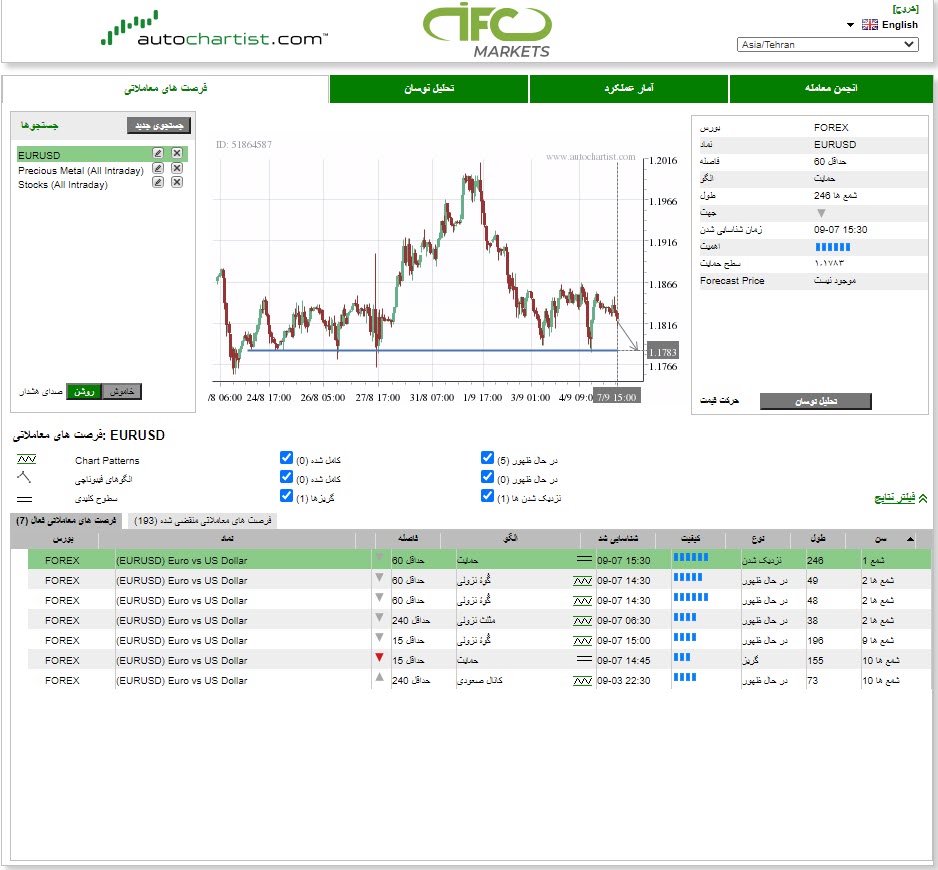Viewport: 938px width, 870px height.
Task: Click direction arrow in the details panel
Action: 821,213
